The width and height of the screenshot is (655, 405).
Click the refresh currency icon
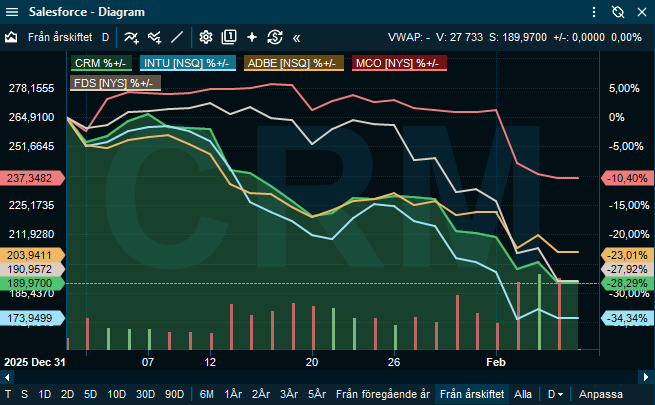(275, 37)
